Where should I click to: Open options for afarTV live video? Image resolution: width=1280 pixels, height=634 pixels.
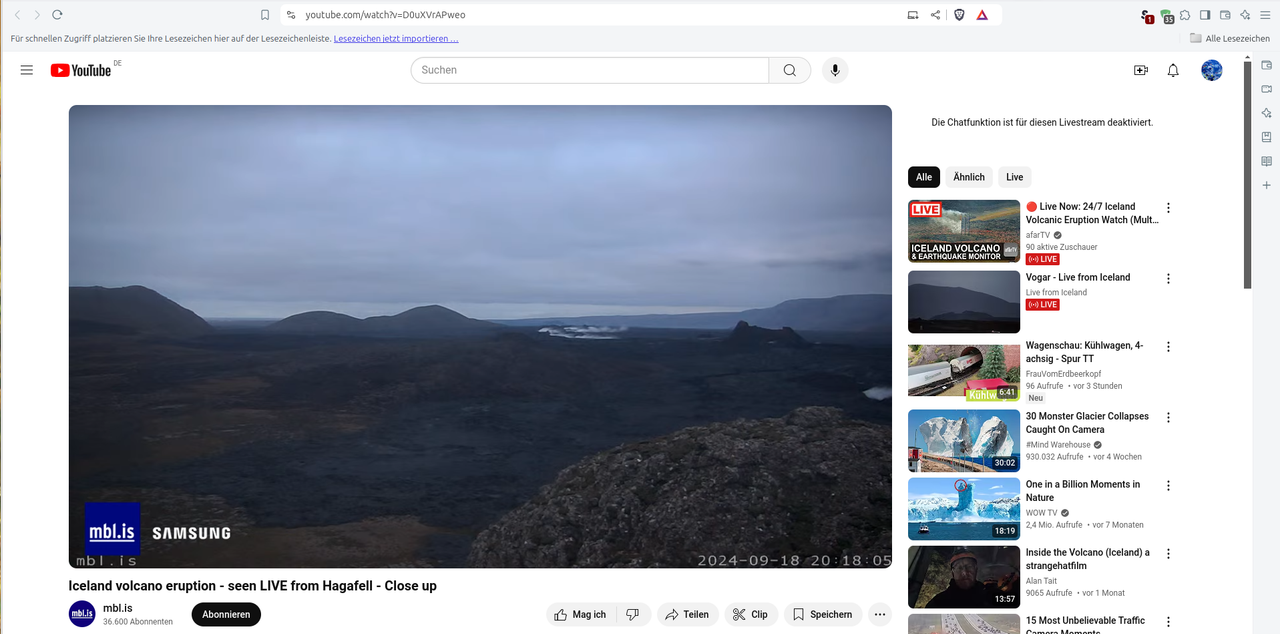click(1168, 208)
